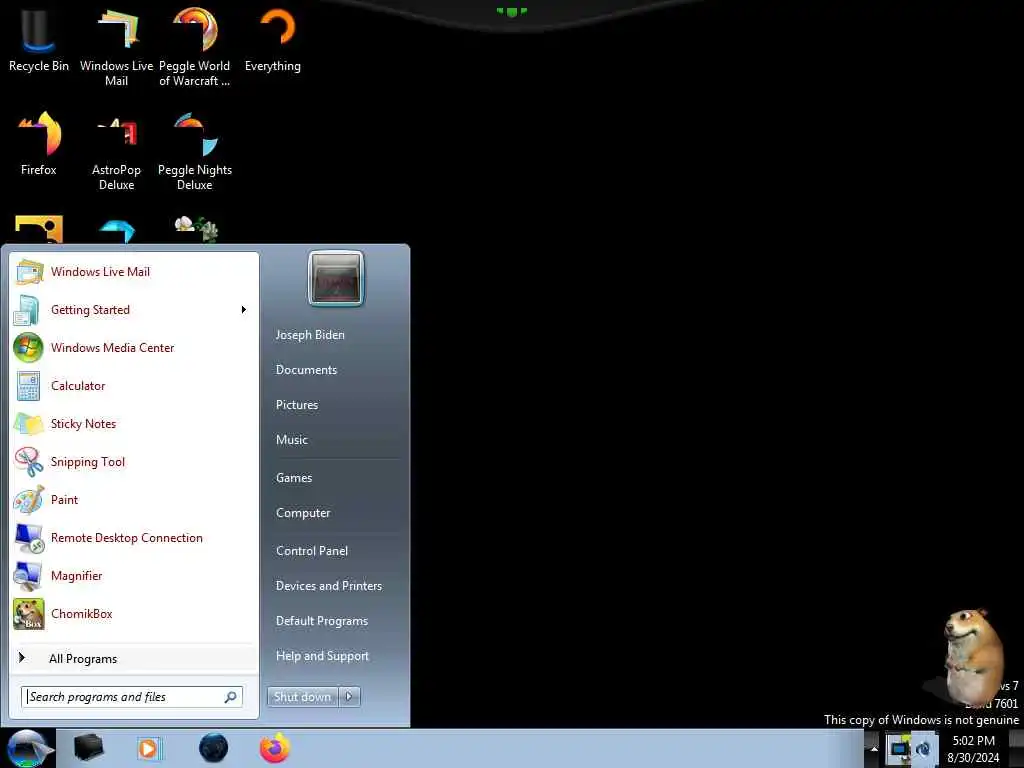Open Devices and Printers
The image size is (1024, 768).
pyautogui.click(x=329, y=586)
